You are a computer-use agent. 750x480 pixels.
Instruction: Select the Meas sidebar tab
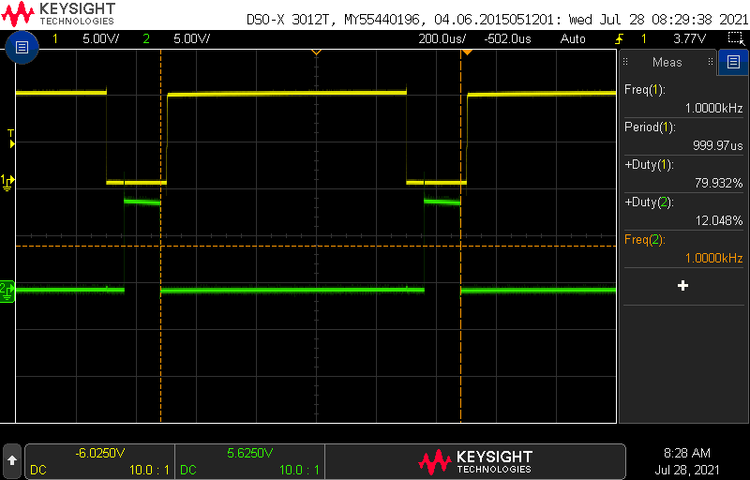[667, 62]
